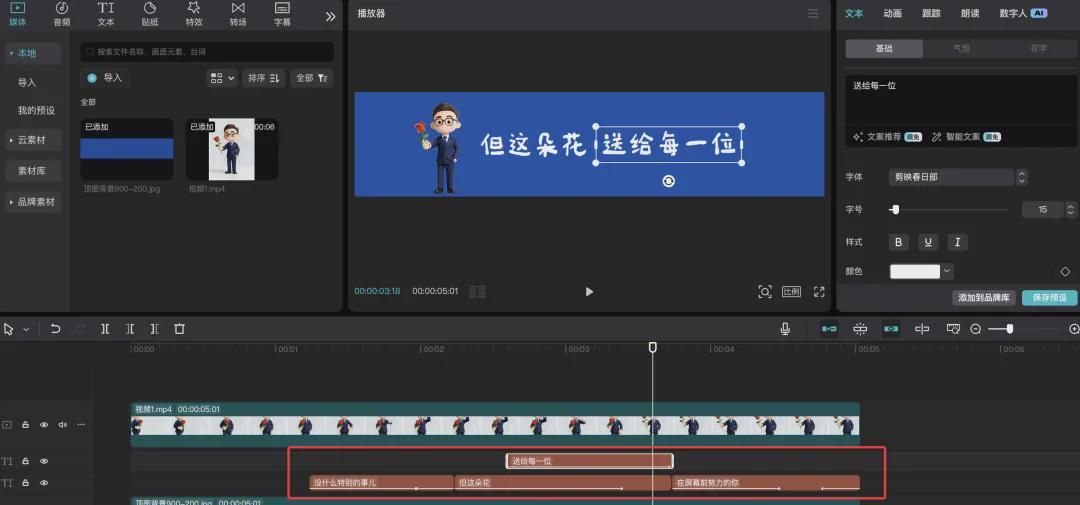This screenshot has width=1080, height=505.
Task: Delete selected clip with trash icon
Action: click(179, 329)
